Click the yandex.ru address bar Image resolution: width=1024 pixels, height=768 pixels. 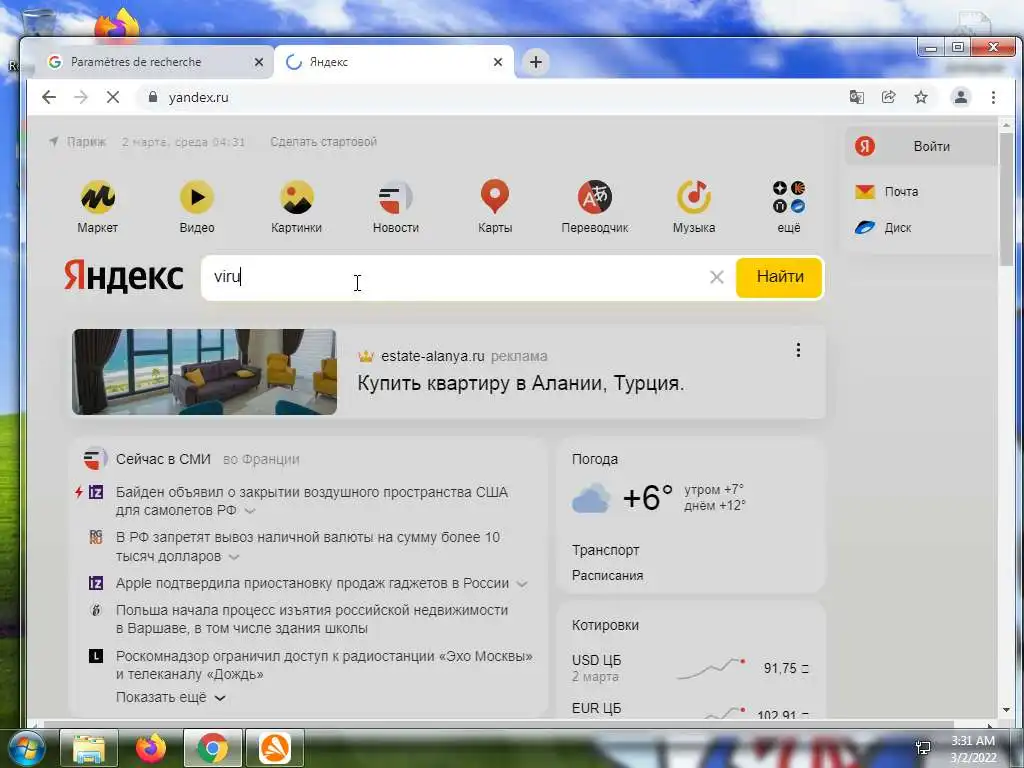tap(490, 97)
